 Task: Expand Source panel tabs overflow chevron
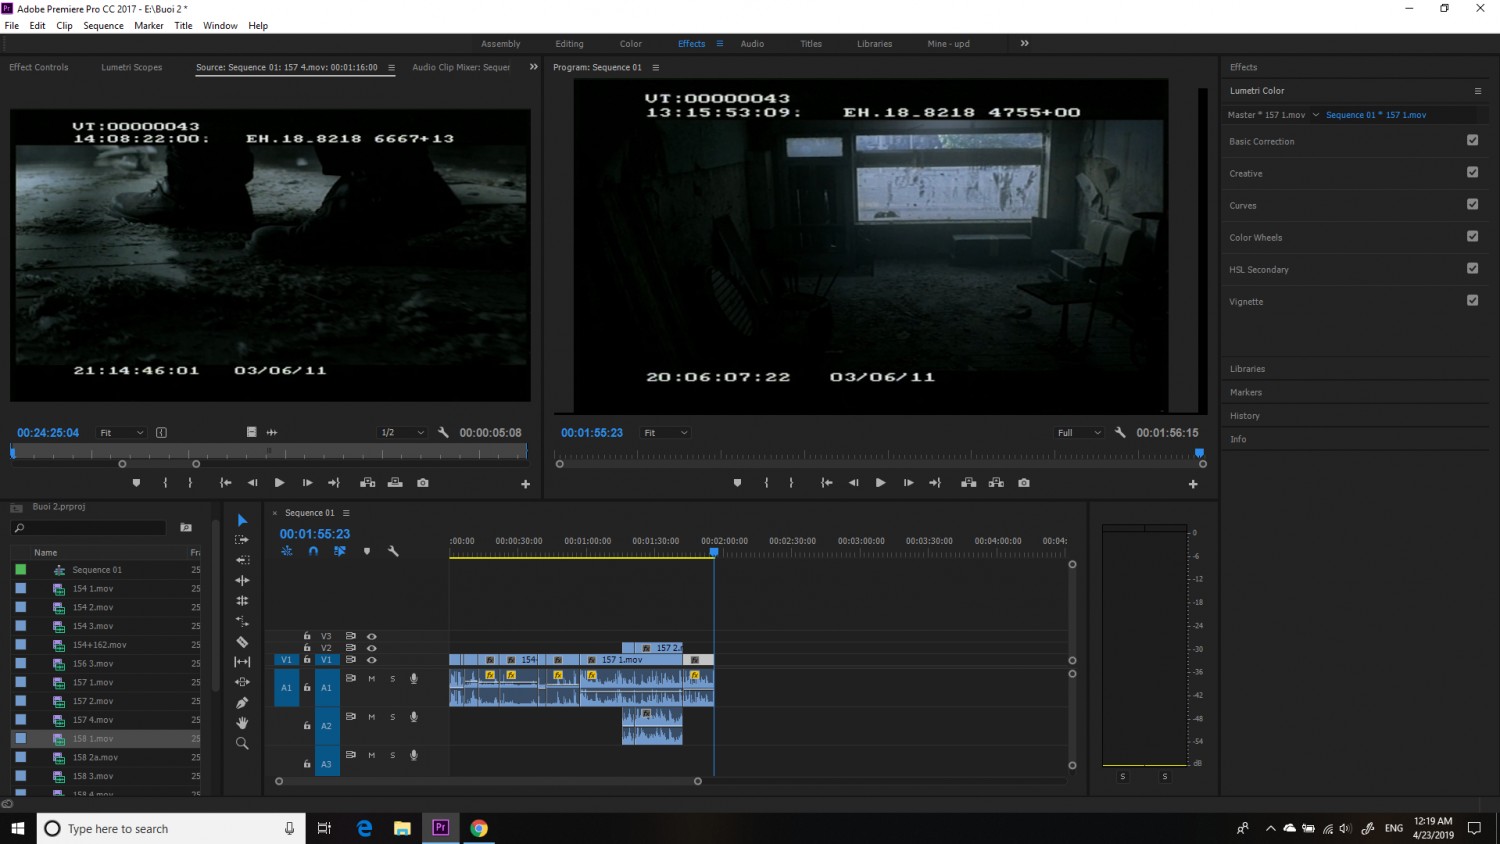click(533, 67)
